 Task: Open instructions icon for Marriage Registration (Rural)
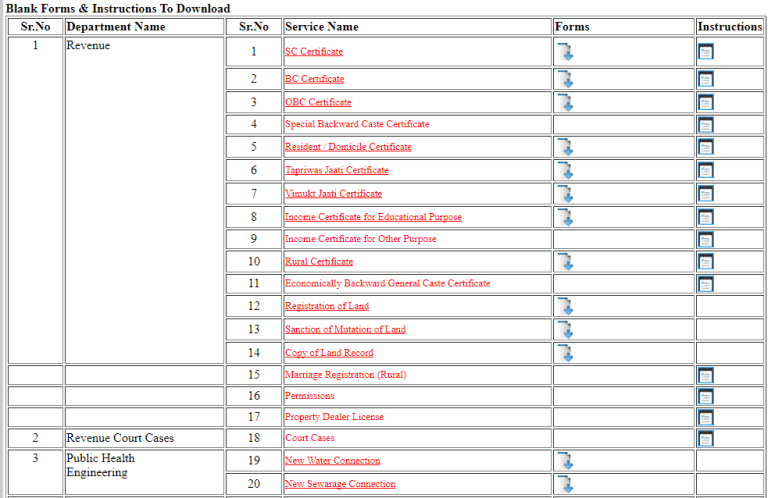pyautogui.click(x=706, y=376)
